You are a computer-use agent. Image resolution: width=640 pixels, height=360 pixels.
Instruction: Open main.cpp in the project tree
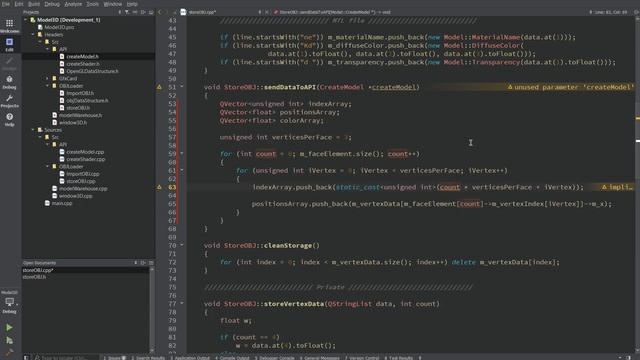coord(62,203)
